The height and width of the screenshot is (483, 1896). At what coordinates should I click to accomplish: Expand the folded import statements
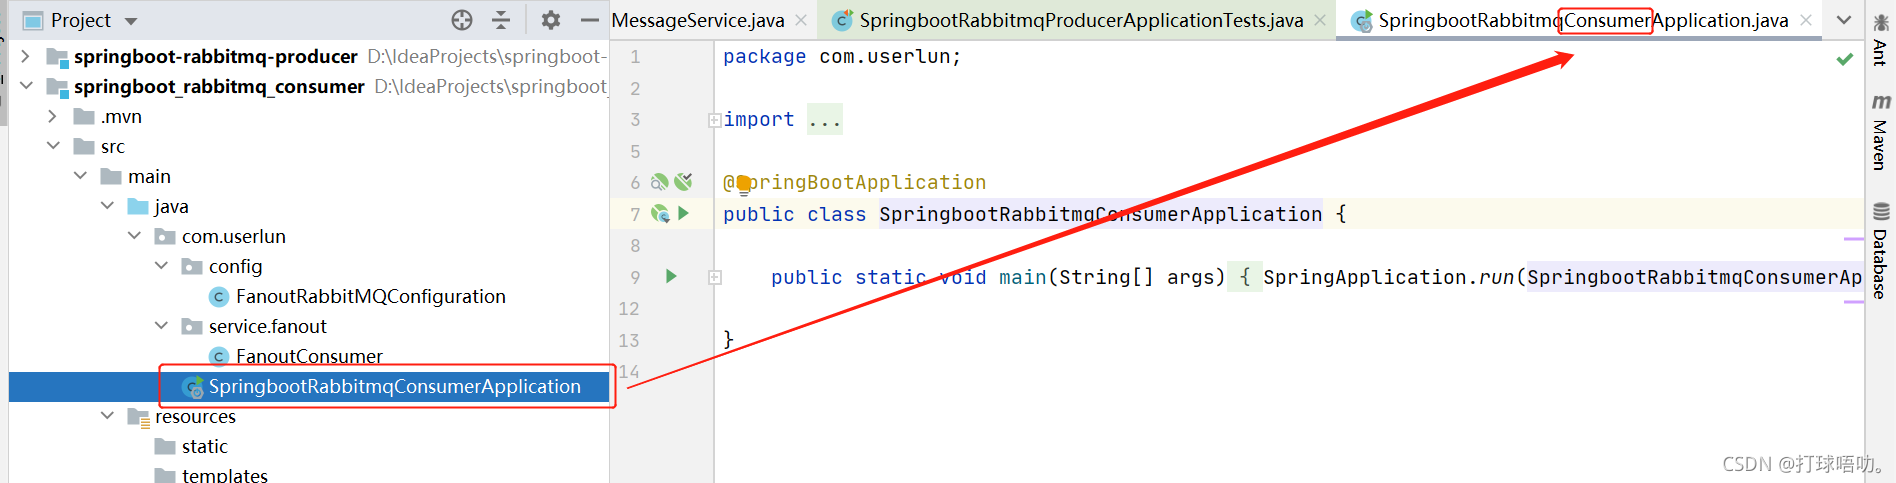(714, 120)
